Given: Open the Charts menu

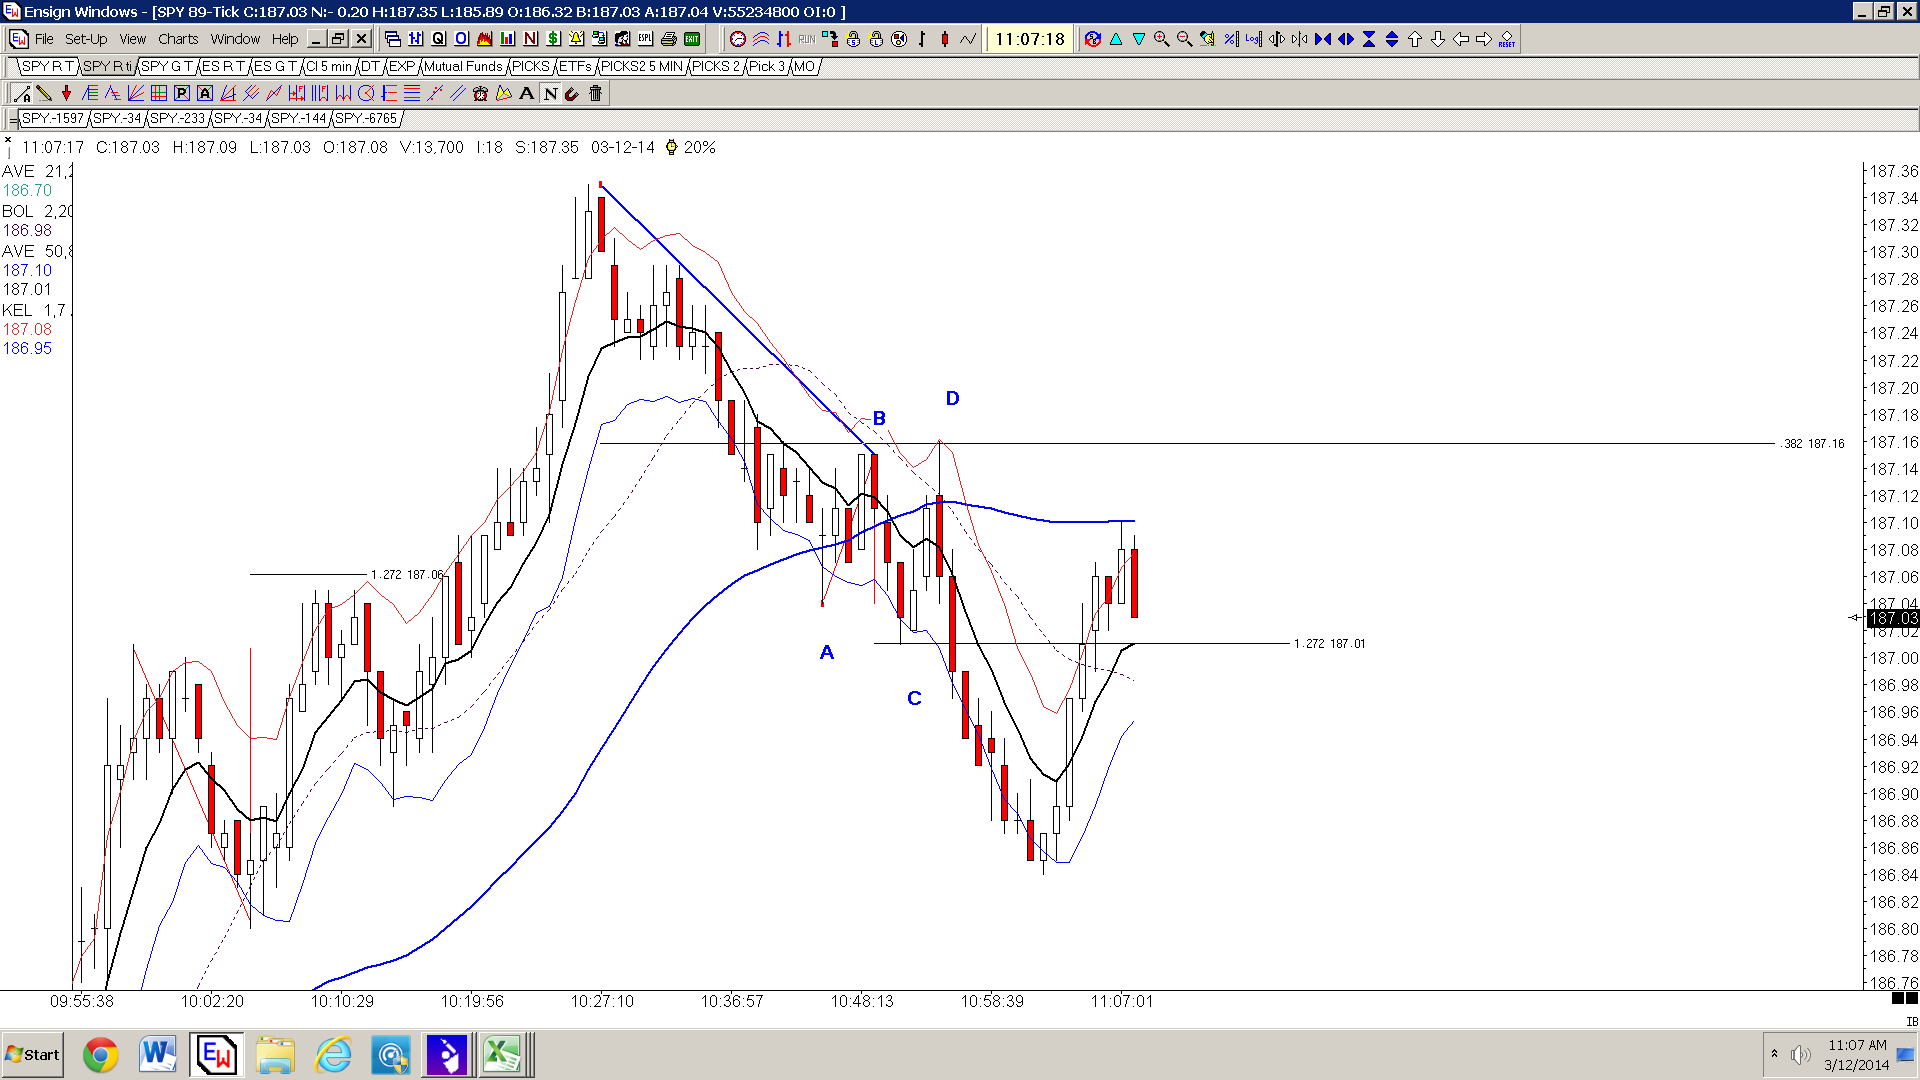Looking at the screenshot, I should point(178,39).
